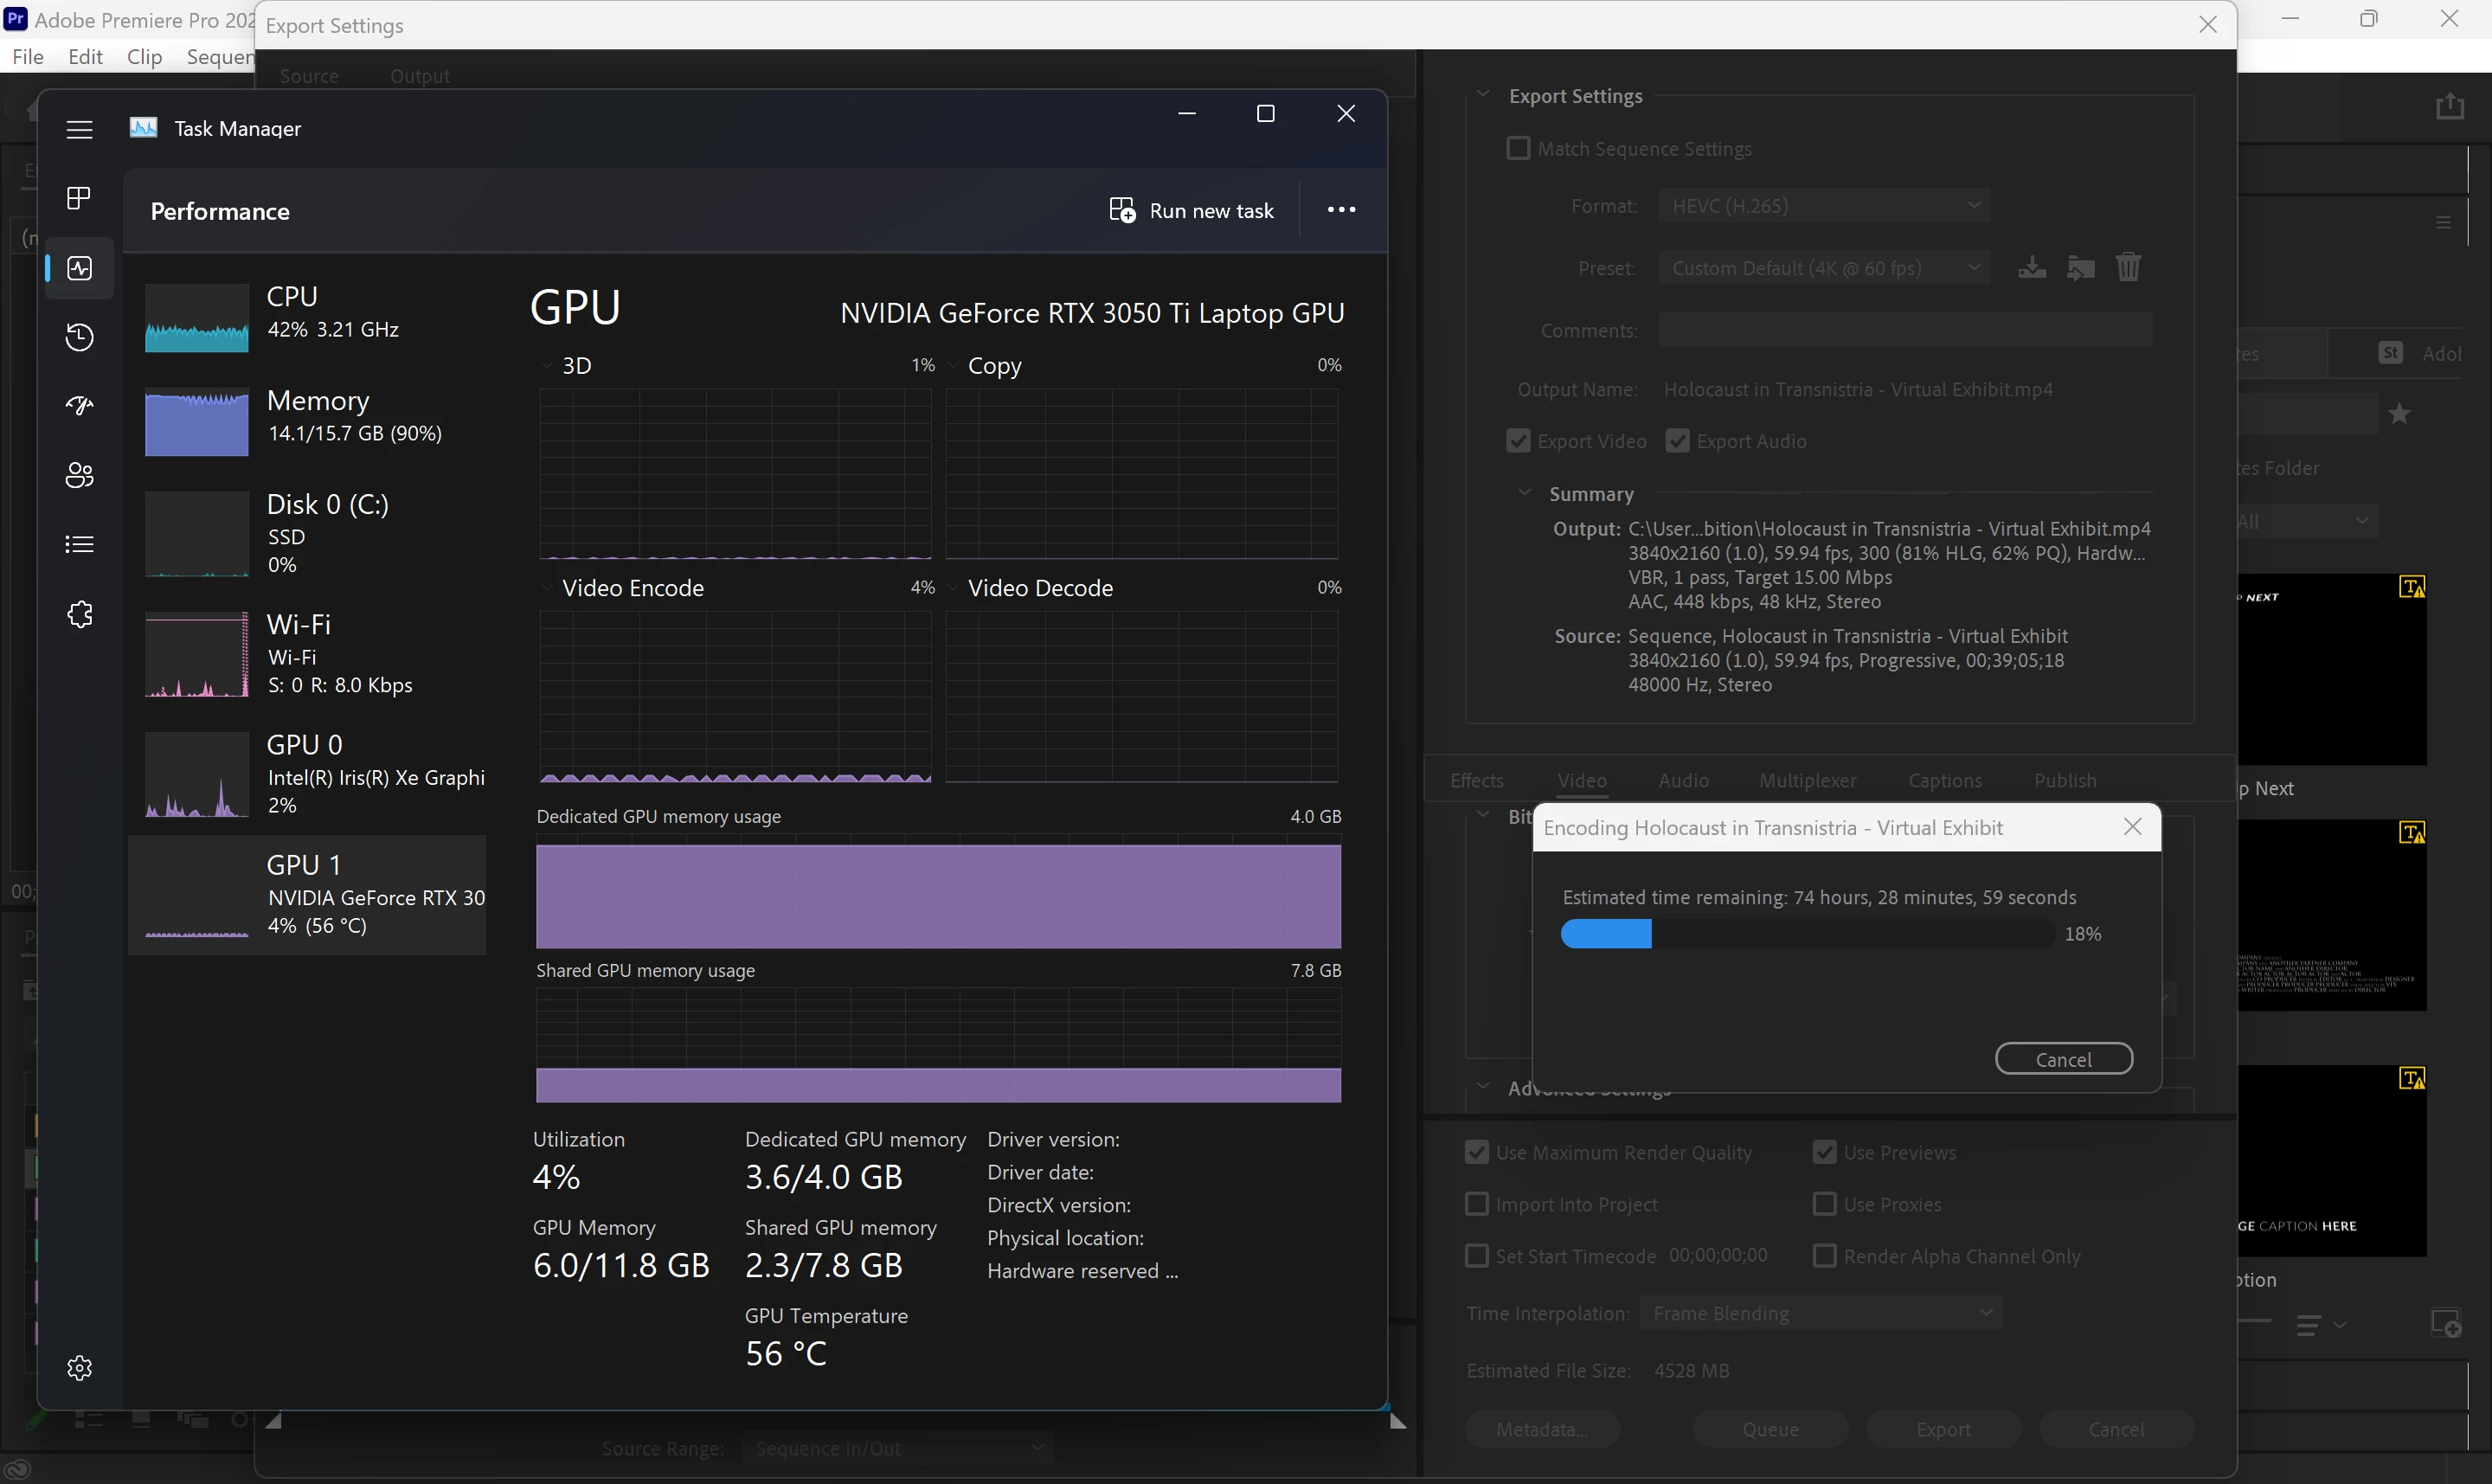The width and height of the screenshot is (2492, 1484).
Task: Open the Startup apps page icon
Action: point(79,406)
